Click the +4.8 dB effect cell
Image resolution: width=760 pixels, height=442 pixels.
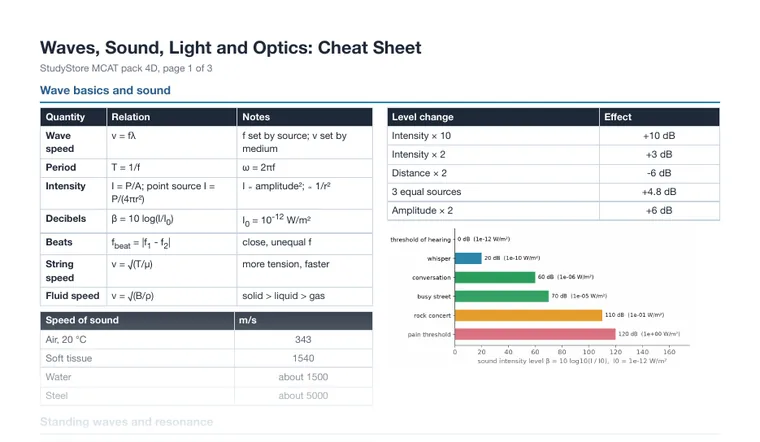[659, 192]
